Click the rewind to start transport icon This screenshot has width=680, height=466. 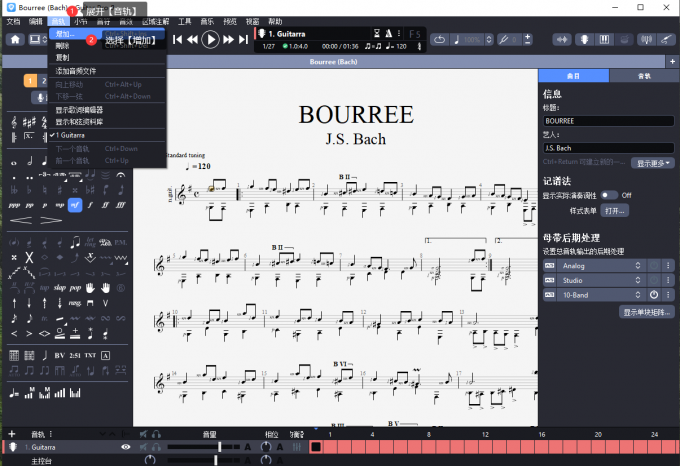point(177,40)
